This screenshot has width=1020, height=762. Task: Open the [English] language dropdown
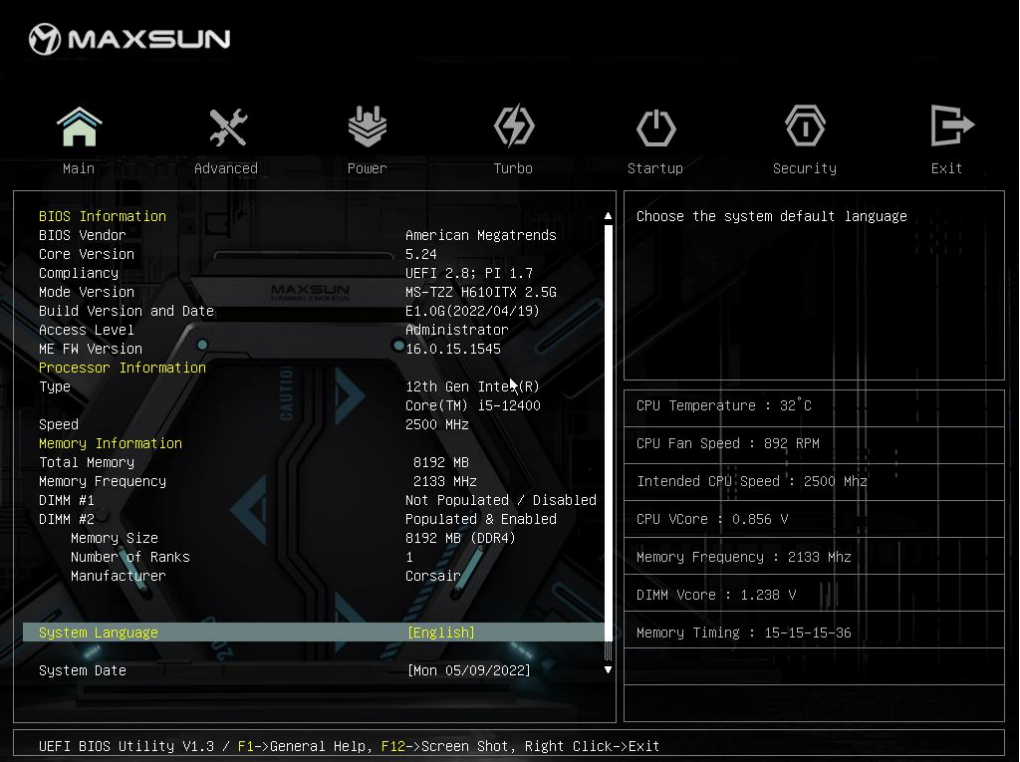(x=441, y=633)
